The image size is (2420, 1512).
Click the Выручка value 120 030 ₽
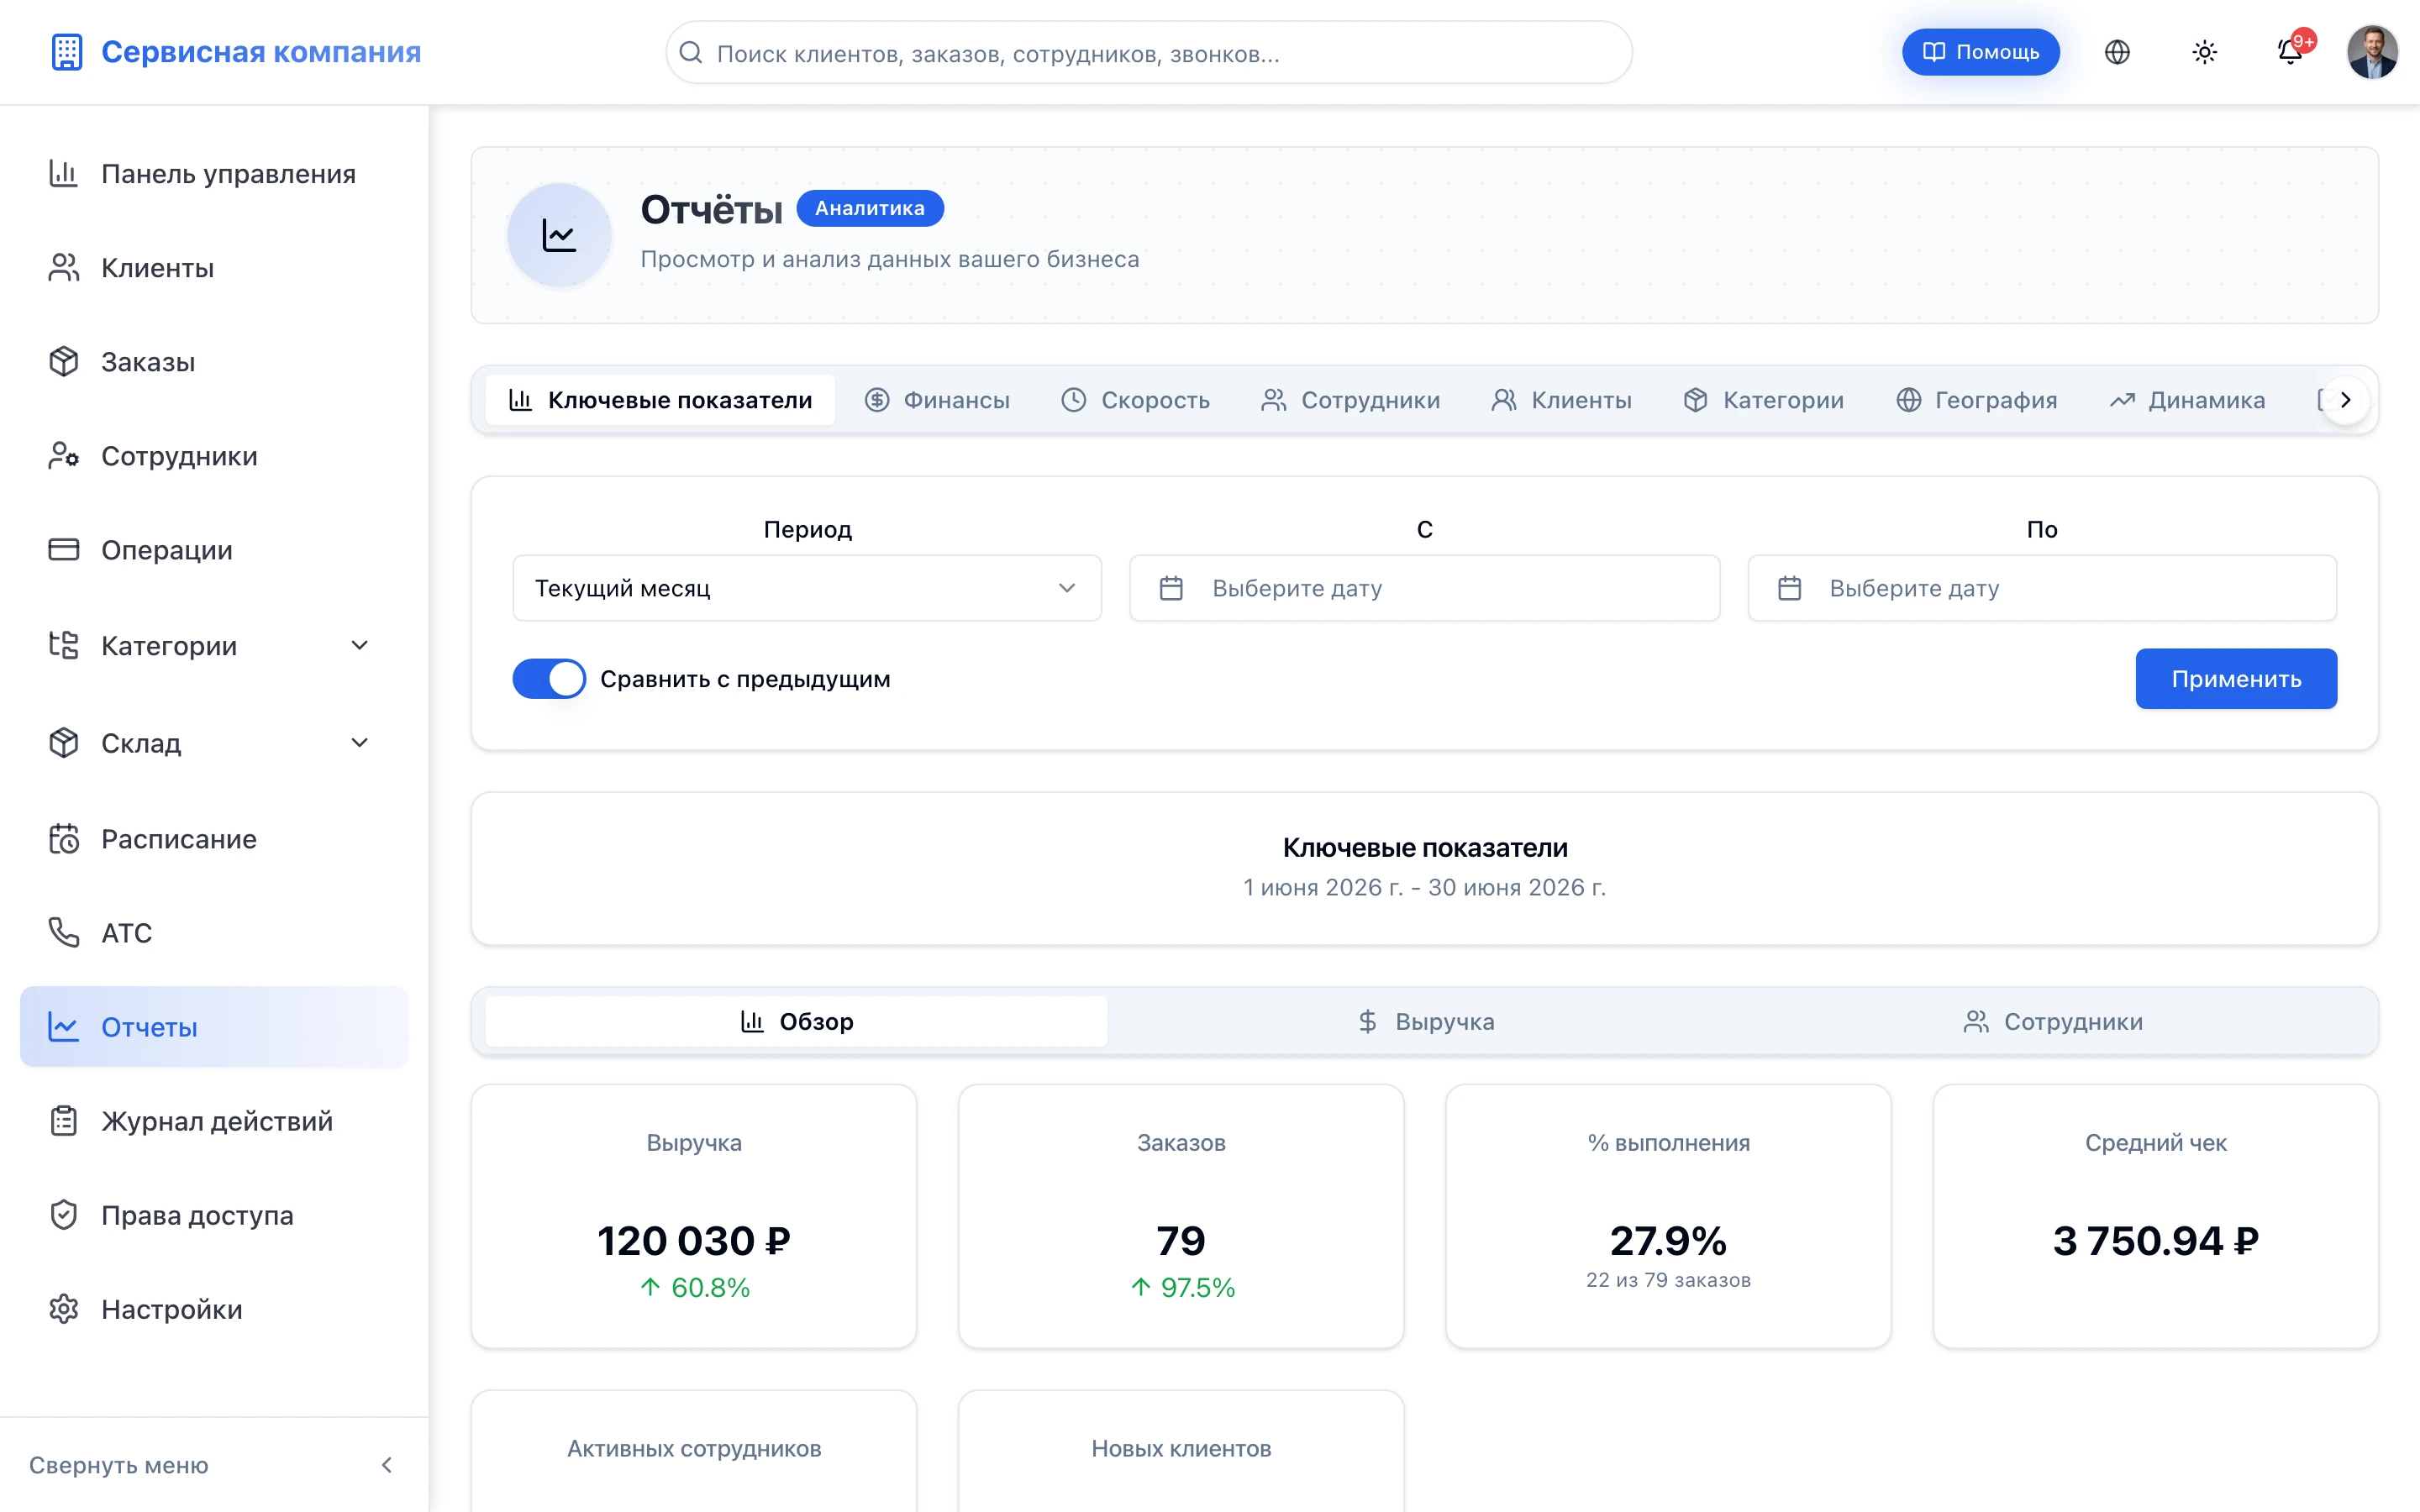click(x=694, y=1240)
